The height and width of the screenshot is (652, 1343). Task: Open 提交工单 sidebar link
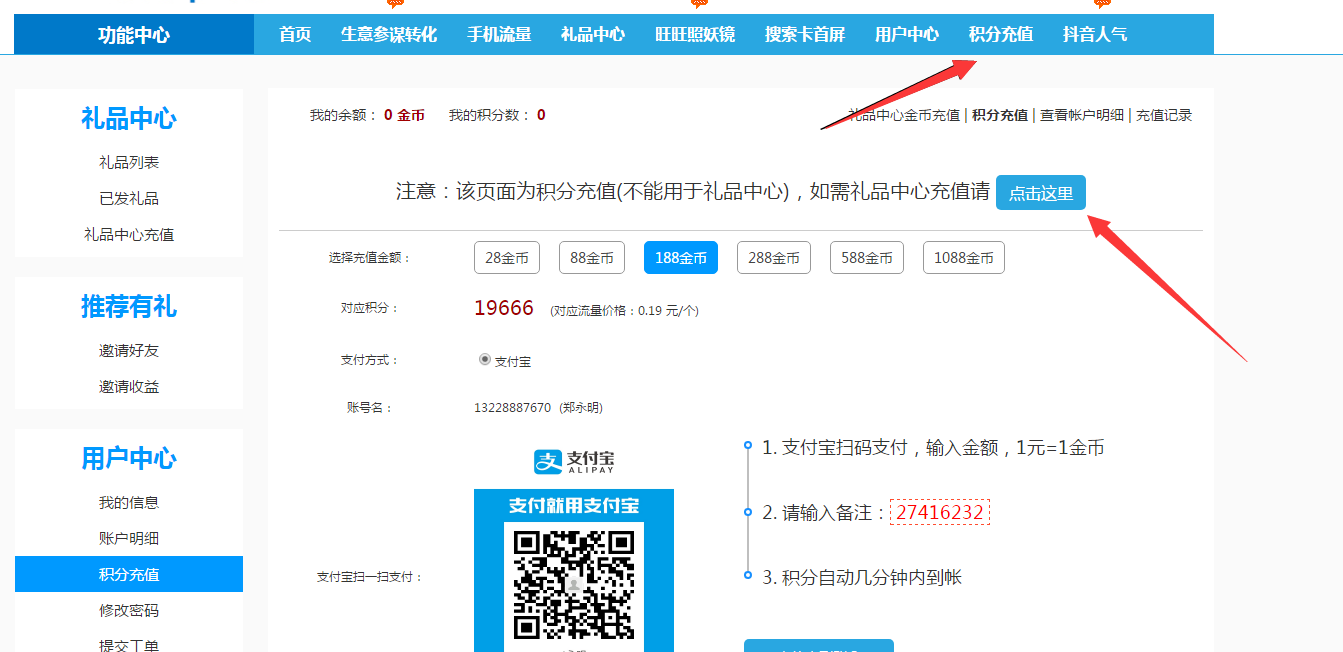tap(129, 645)
